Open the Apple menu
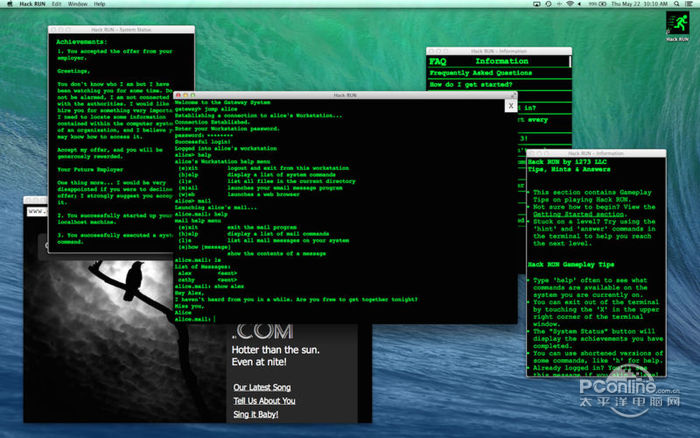Screen dimensions: 700x438 point(8,5)
